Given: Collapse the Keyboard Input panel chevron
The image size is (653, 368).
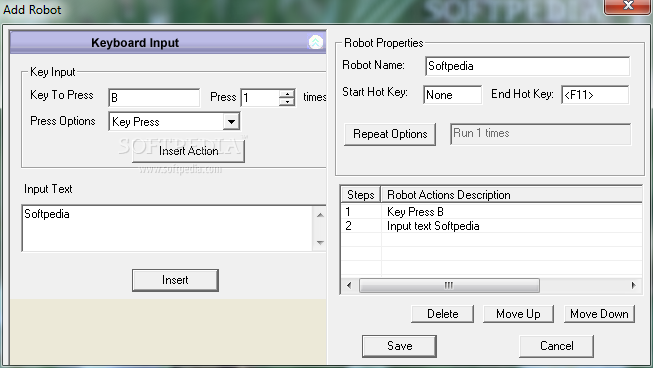Looking at the screenshot, I should (315, 42).
